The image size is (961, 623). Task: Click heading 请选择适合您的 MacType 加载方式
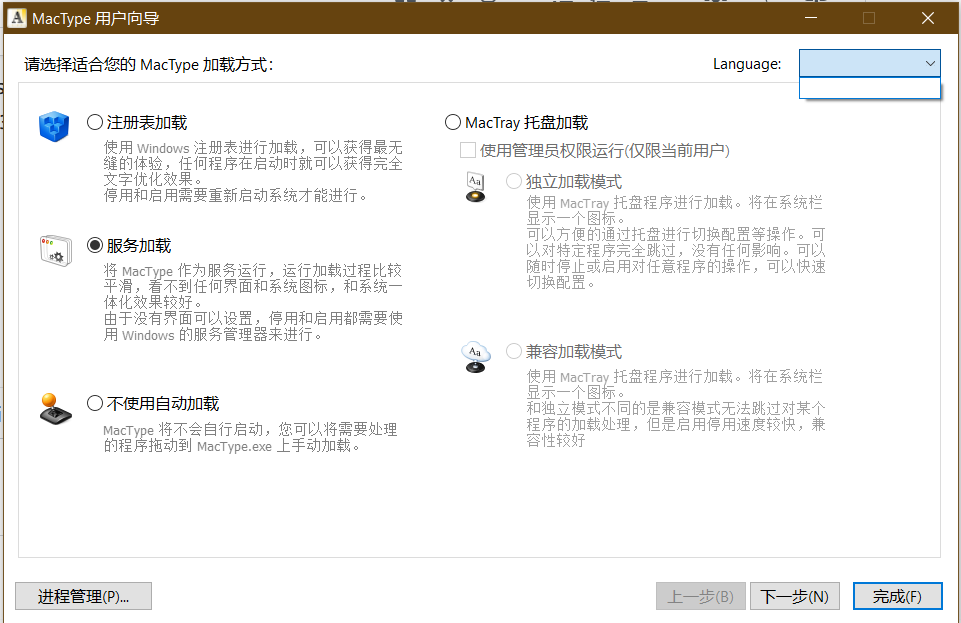coord(148,64)
